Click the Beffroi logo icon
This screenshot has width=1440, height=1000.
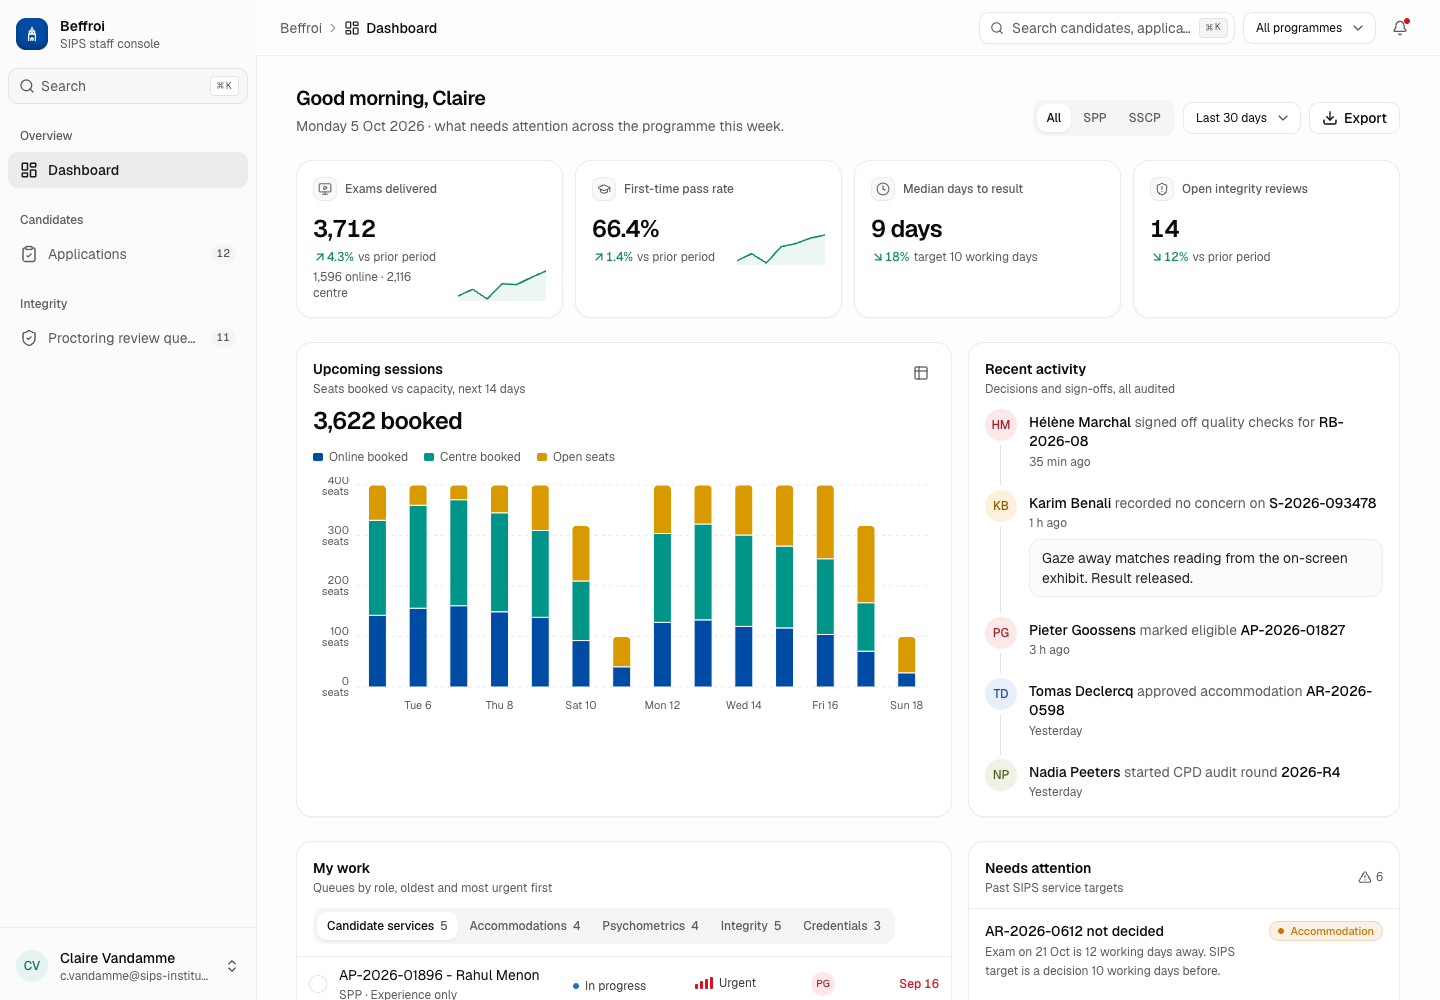[x=32, y=34]
